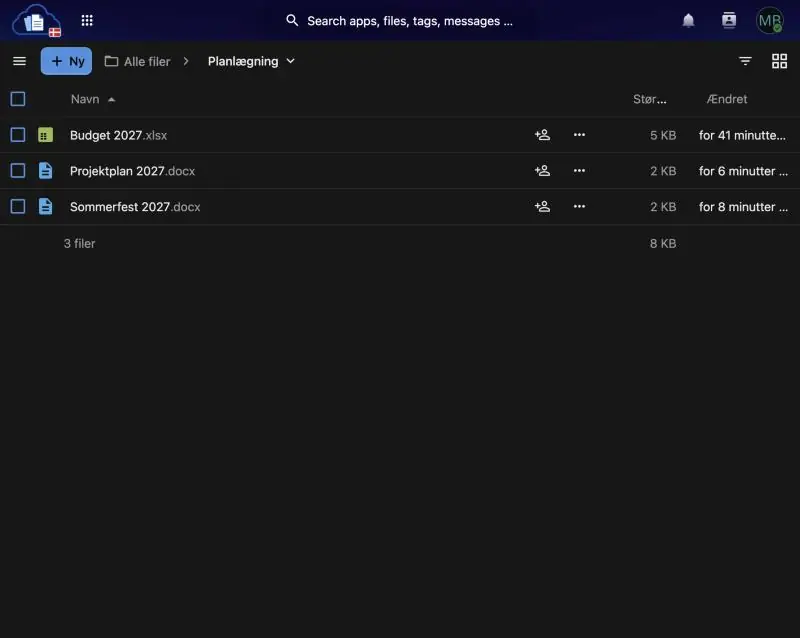Screen dimensions: 800x638
Task: Select the Projektplan 2027.docx checkbox
Action: 18,170
